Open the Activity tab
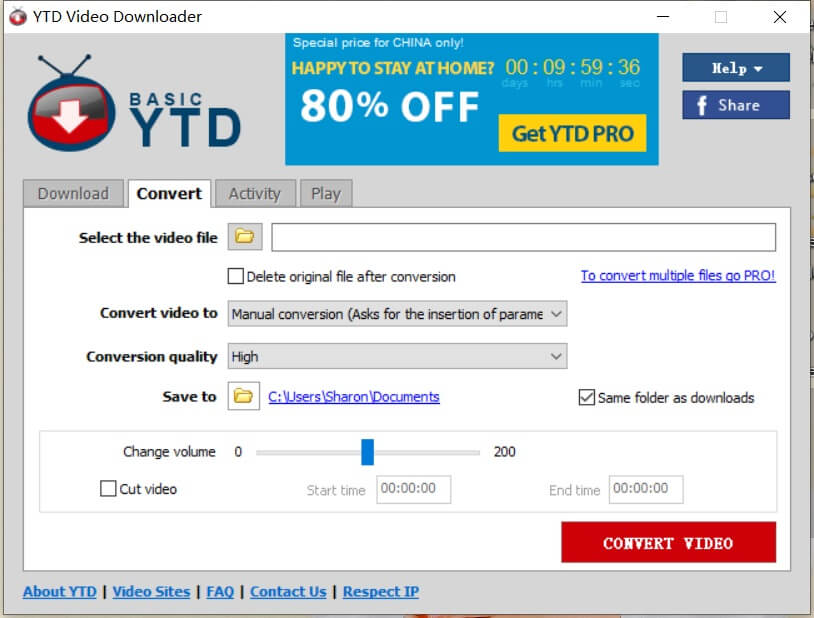 (x=255, y=194)
